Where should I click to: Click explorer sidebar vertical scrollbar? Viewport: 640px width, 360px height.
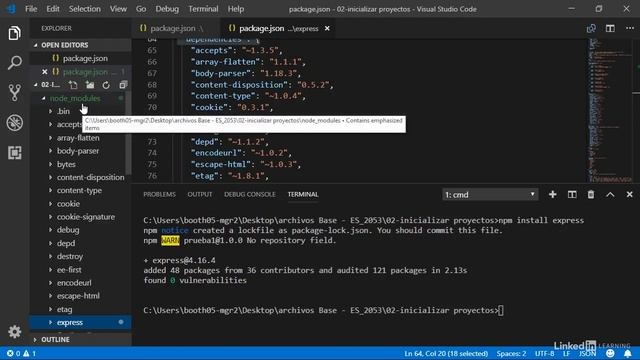click(x=129, y=132)
